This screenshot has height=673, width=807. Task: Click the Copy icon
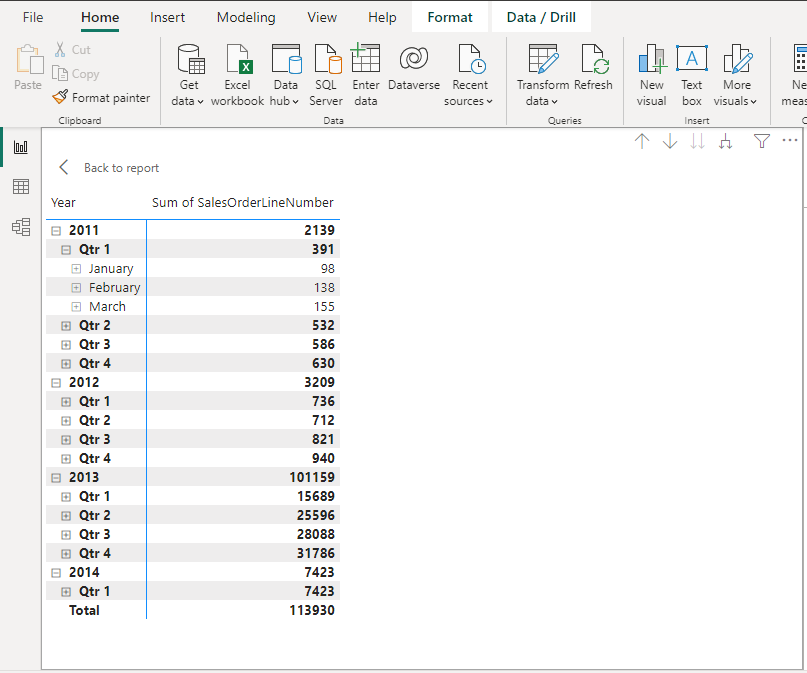[x=60, y=74]
